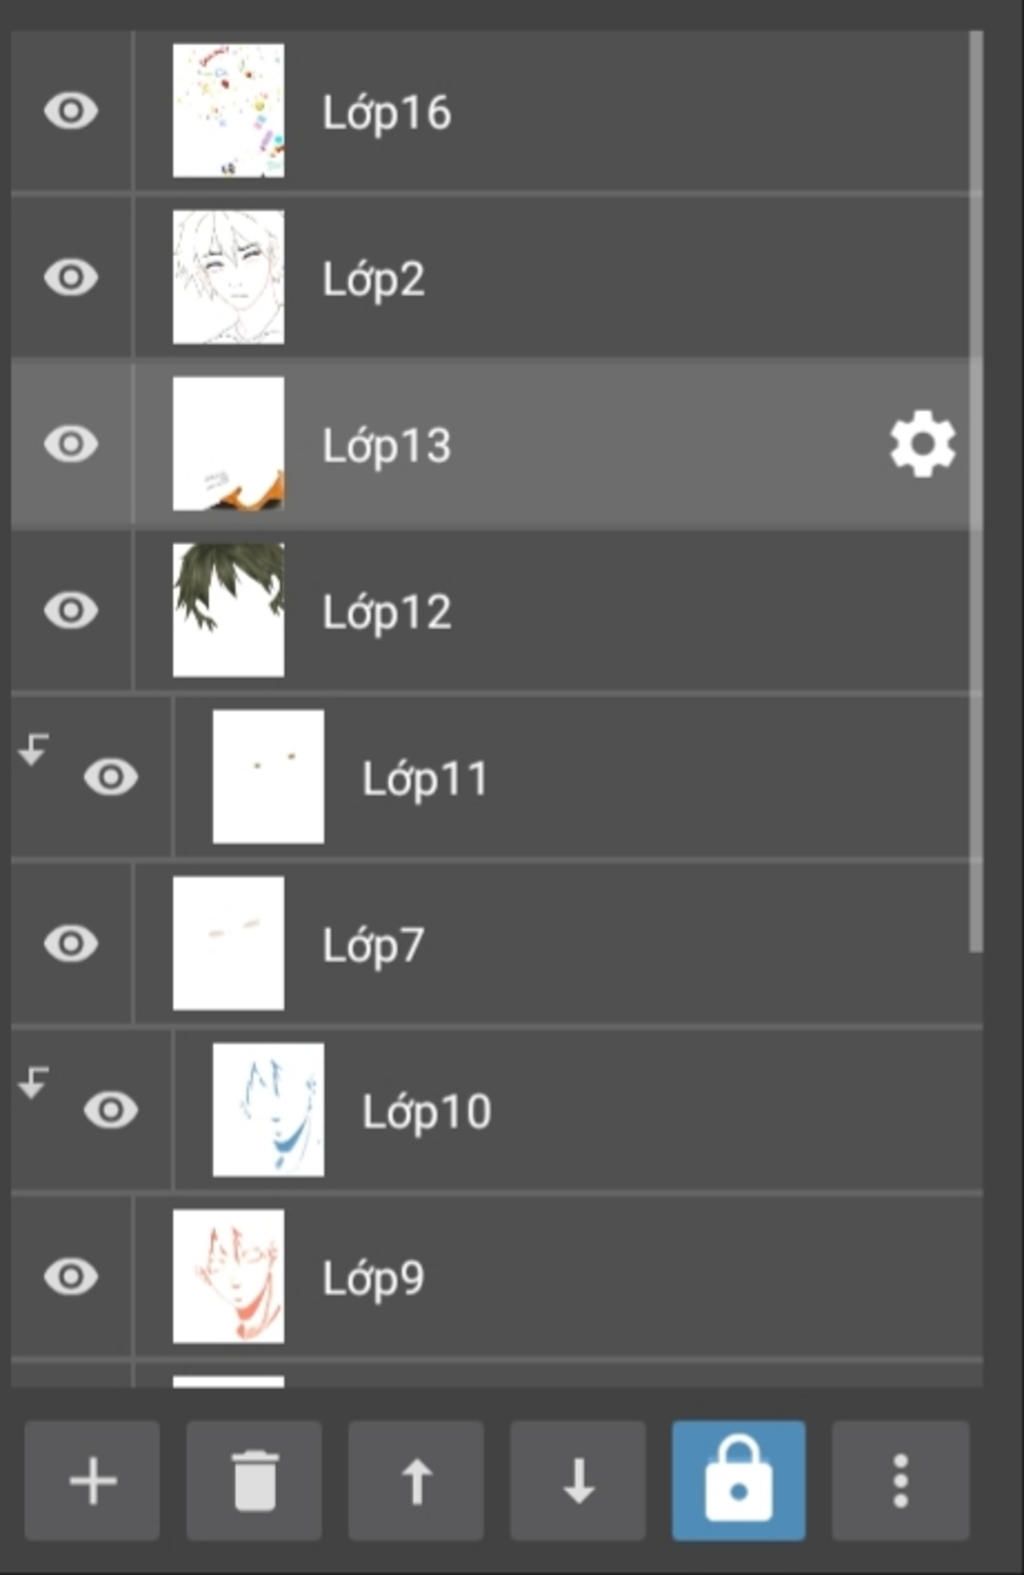Open Lớp13 layer settings gear
Image resolution: width=1024 pixels, height=1575 pixels.
pos(922,444)
